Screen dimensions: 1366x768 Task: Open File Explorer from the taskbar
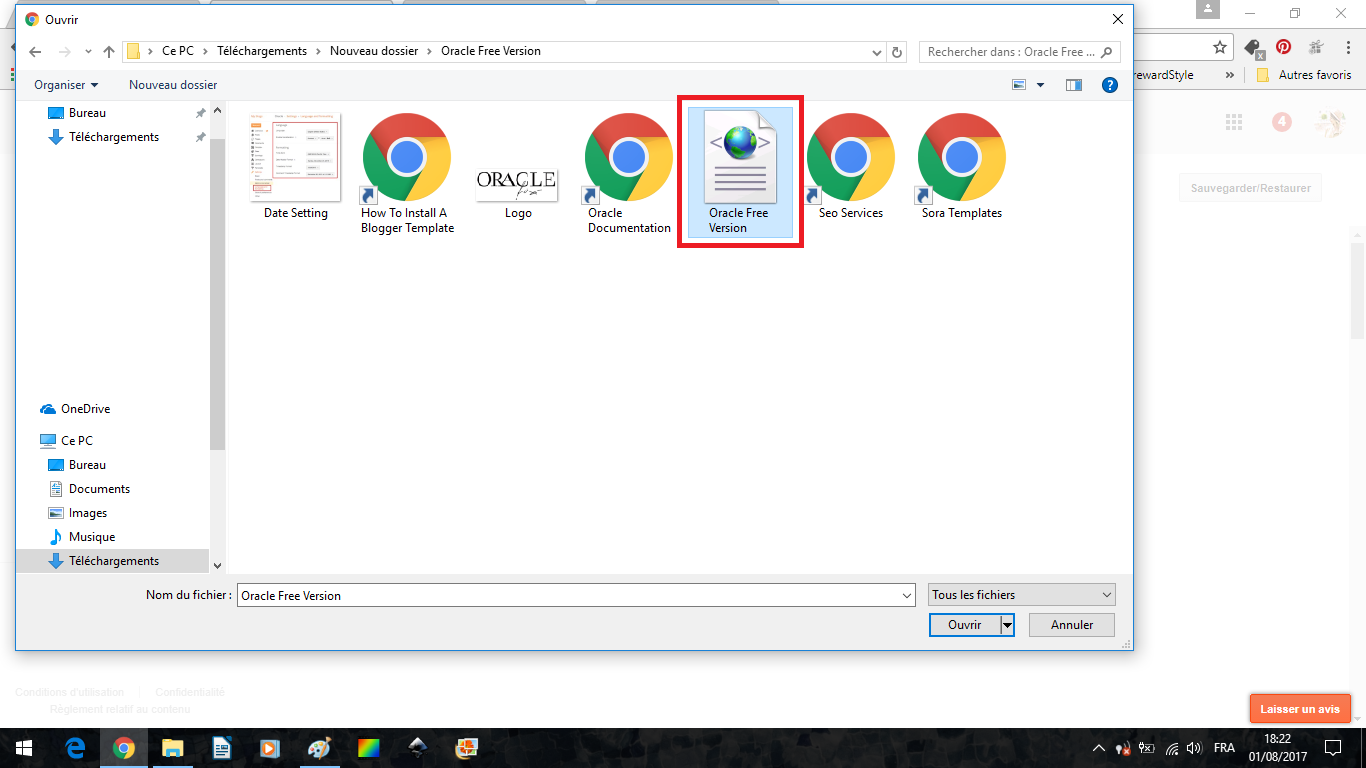point(173,748)
